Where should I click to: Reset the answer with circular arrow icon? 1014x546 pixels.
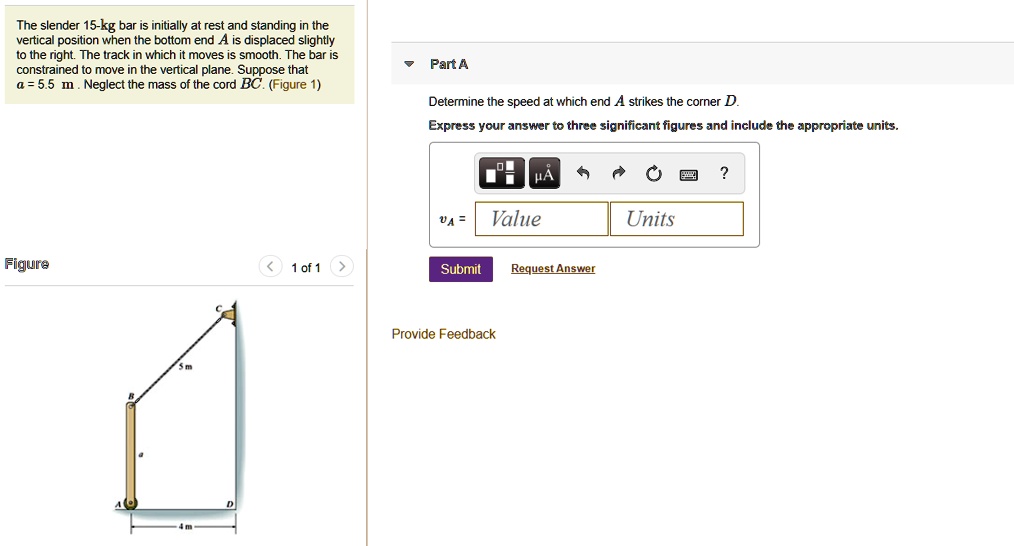pos(653,174)
